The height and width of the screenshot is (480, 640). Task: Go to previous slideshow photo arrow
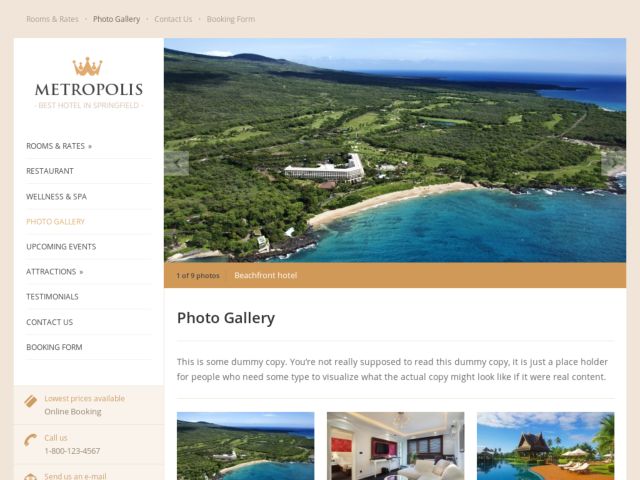[177, 163]
